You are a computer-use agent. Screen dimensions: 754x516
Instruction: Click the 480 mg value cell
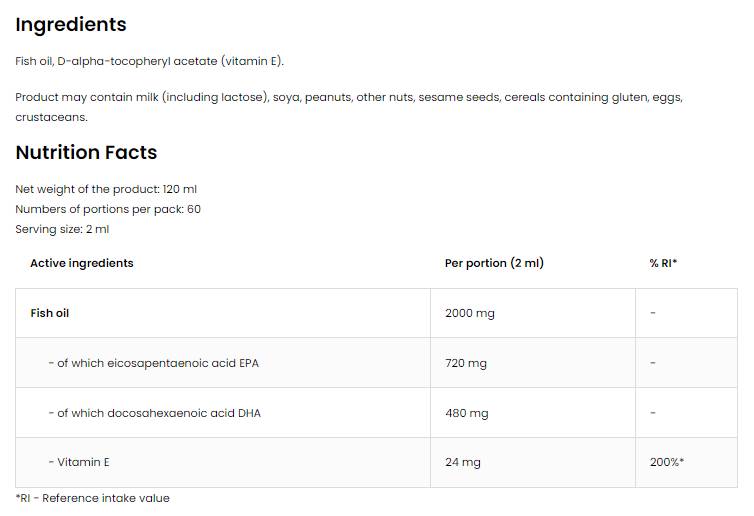click(x=467, y=413)
